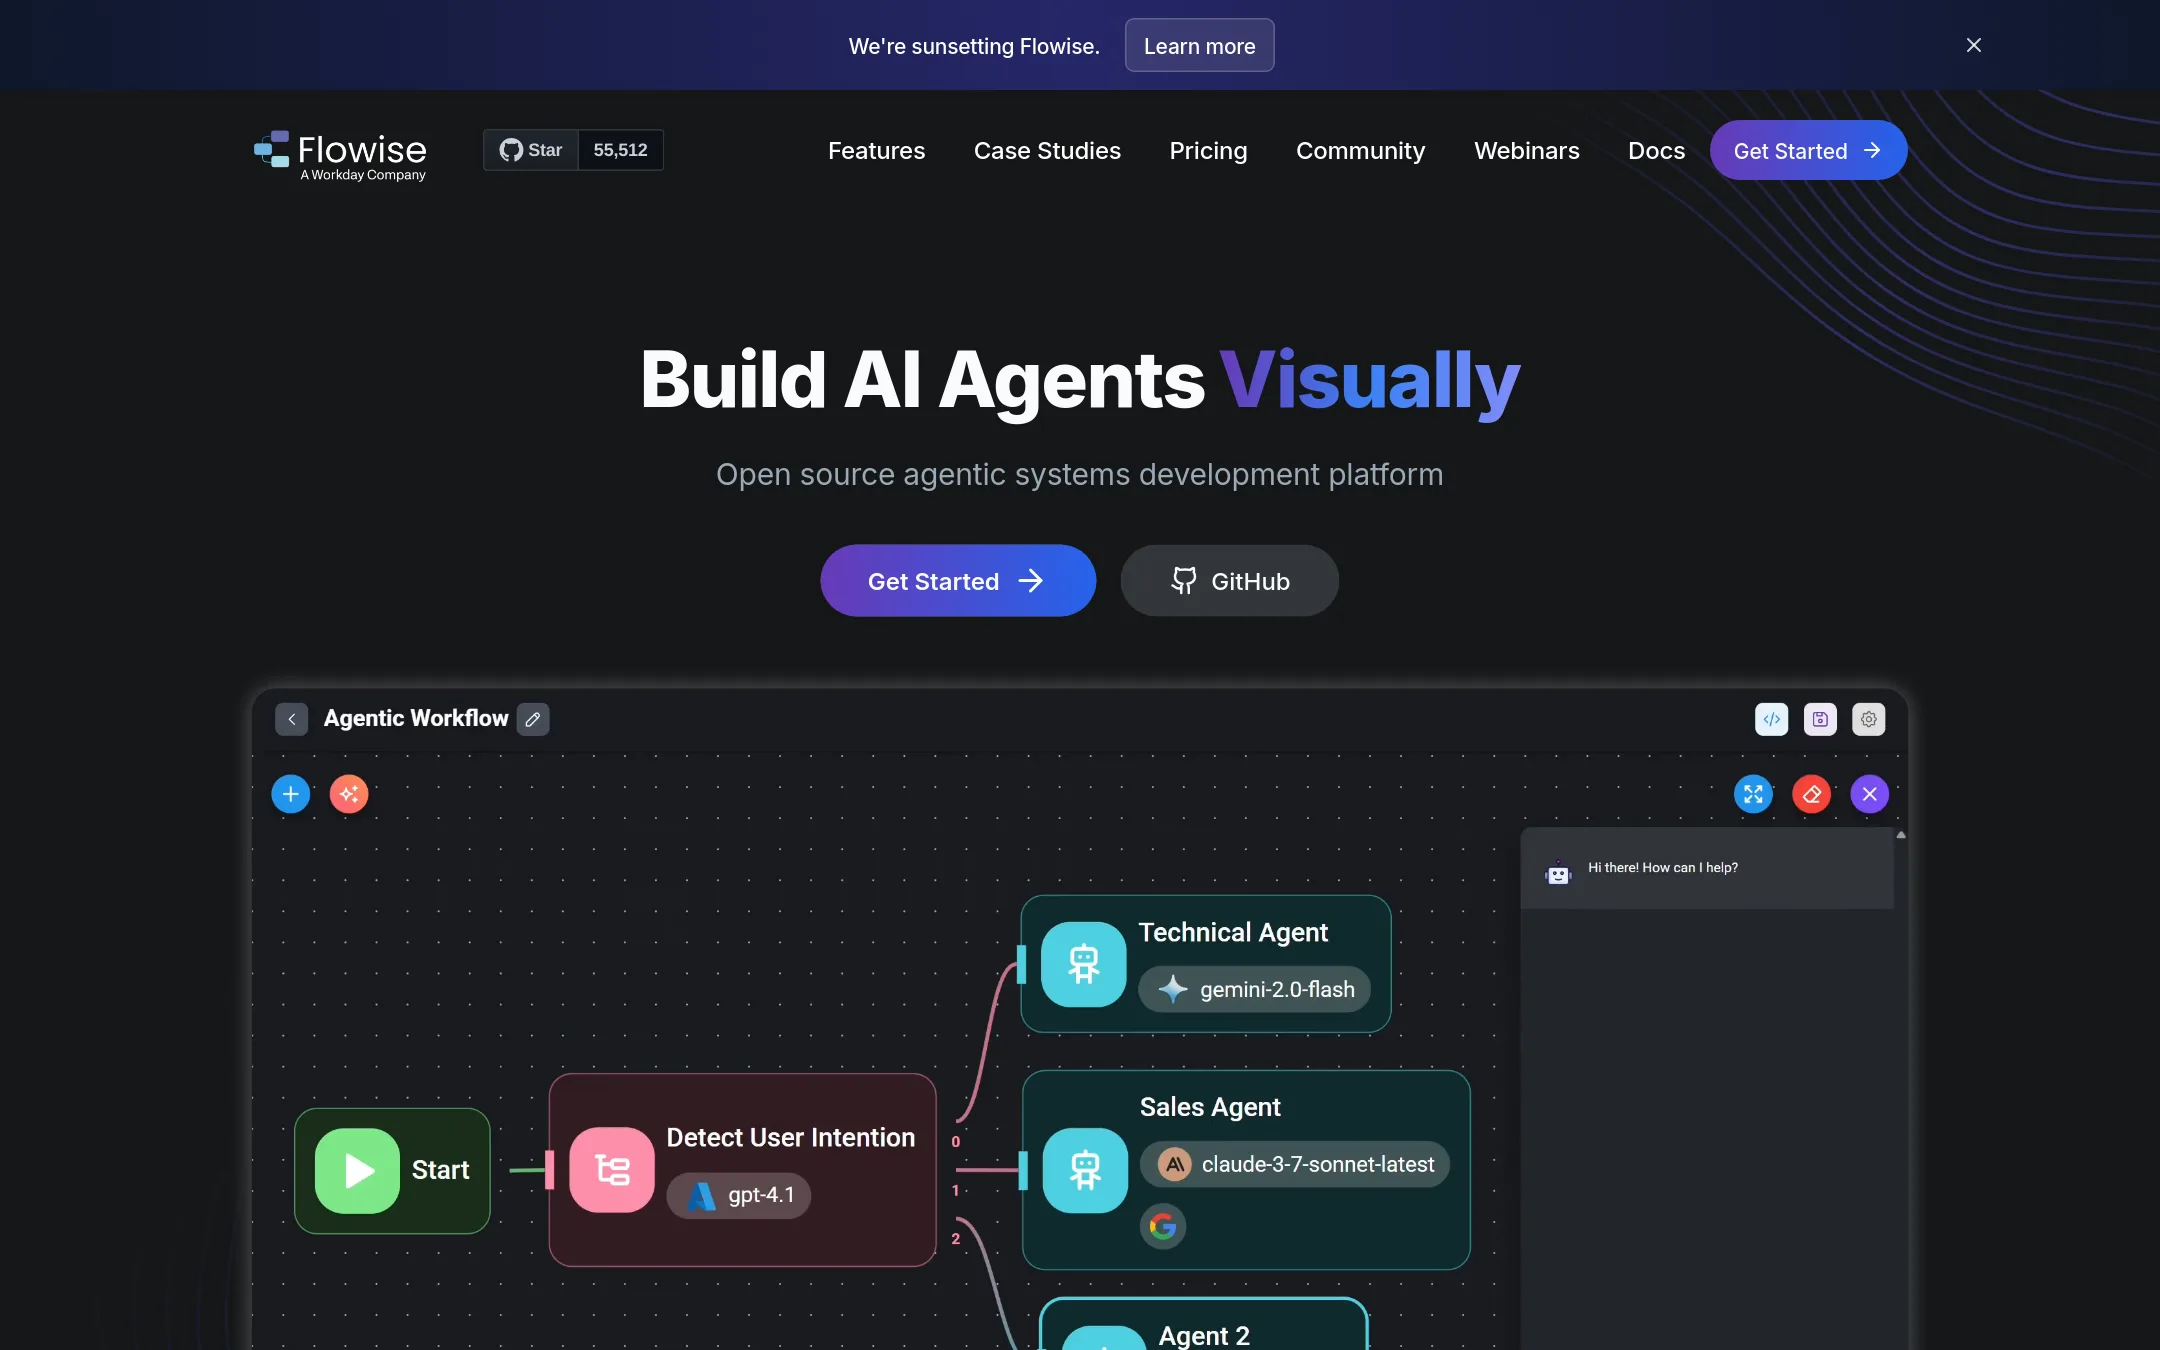This screenshot has height=1350, width=2160.
Task: Click the hero Get Started button
Action: point(958,580)
